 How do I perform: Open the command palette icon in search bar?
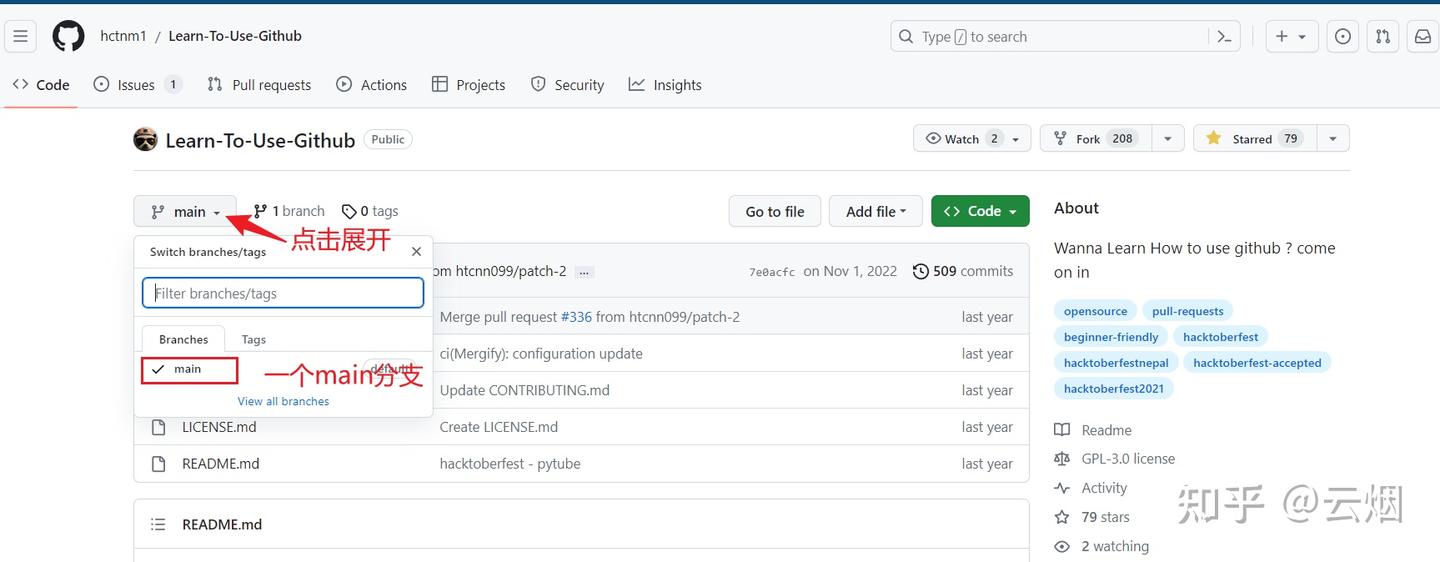click(1224, 36)
